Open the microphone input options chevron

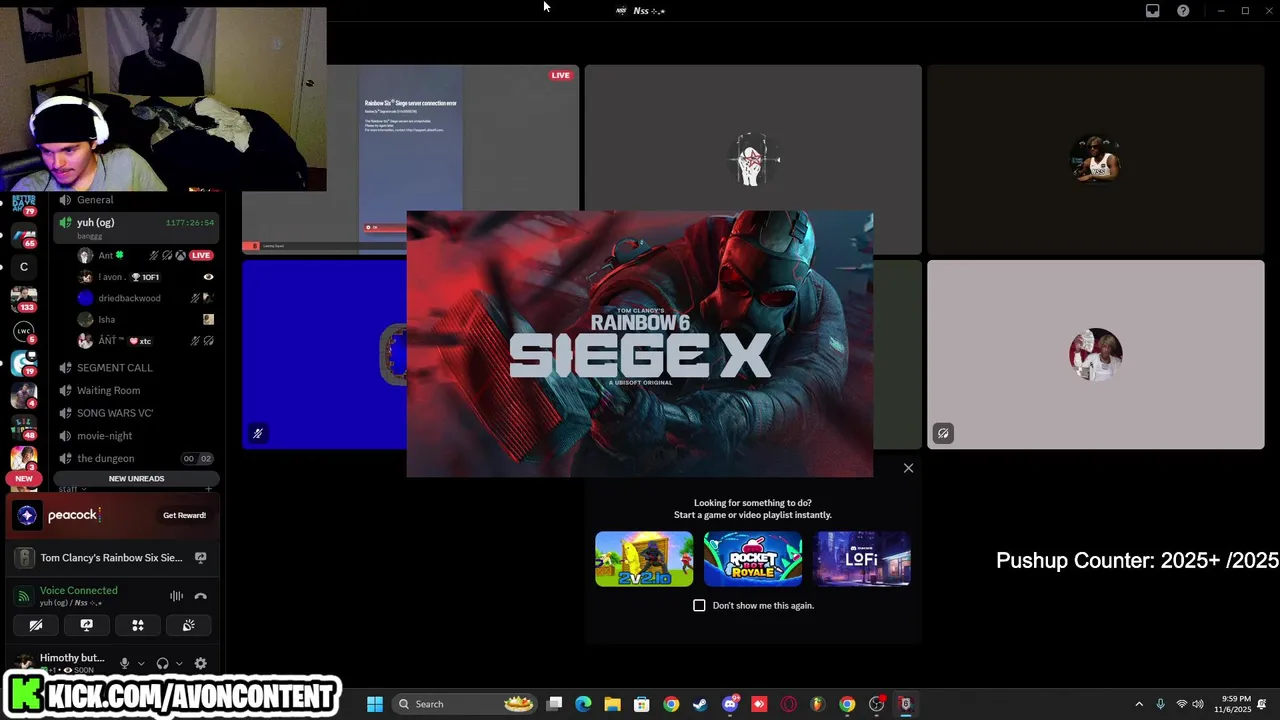pyautogui.click(x=141, y=663)
